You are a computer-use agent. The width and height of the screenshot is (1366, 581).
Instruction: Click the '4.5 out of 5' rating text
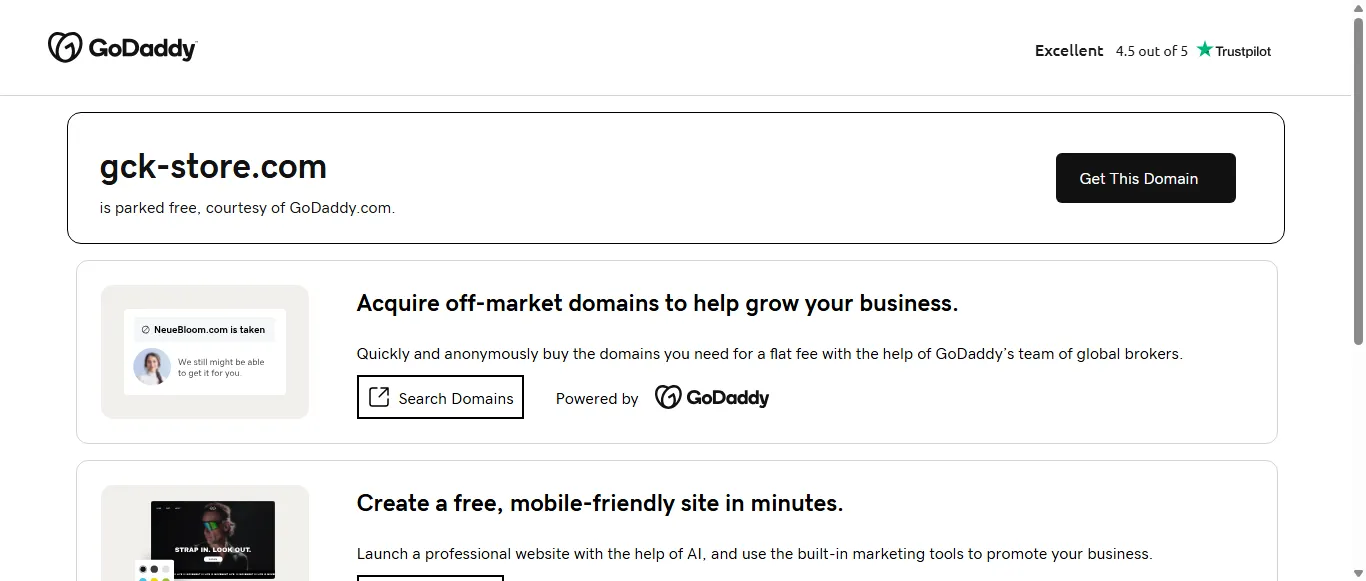coord(1152,51)
